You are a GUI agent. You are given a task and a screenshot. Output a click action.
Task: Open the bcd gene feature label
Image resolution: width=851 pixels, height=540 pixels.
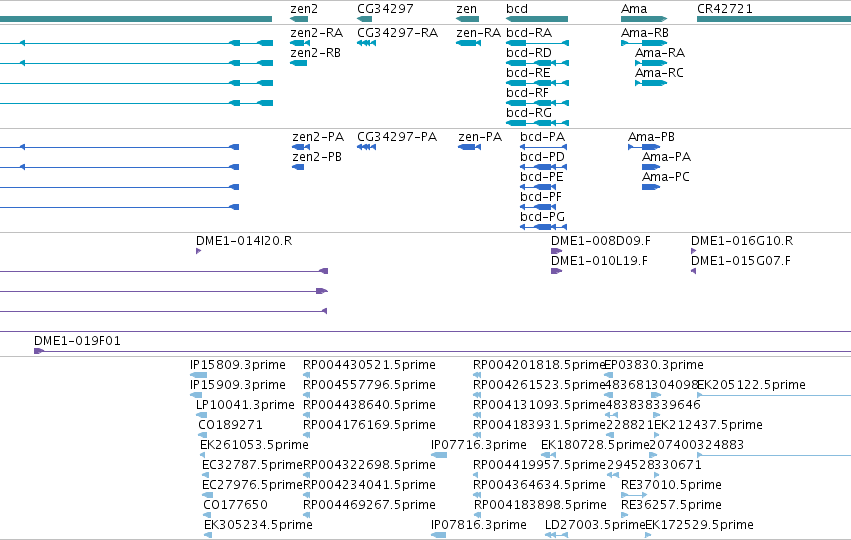[x=517, y=9]
